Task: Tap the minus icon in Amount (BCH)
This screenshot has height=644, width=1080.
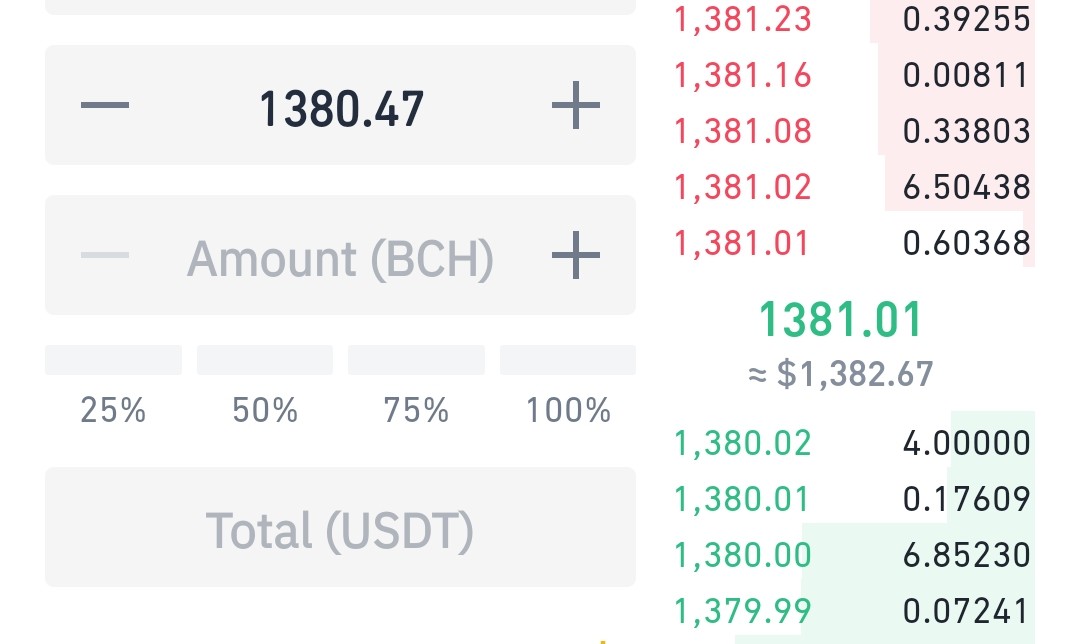Action: (x=105, y=256)
